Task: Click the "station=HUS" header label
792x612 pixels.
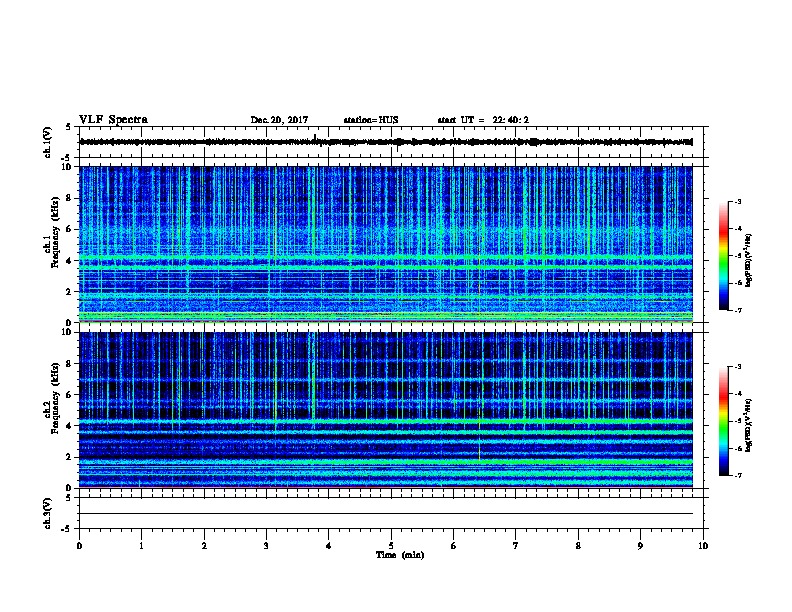Action: (x=371, y=120)
